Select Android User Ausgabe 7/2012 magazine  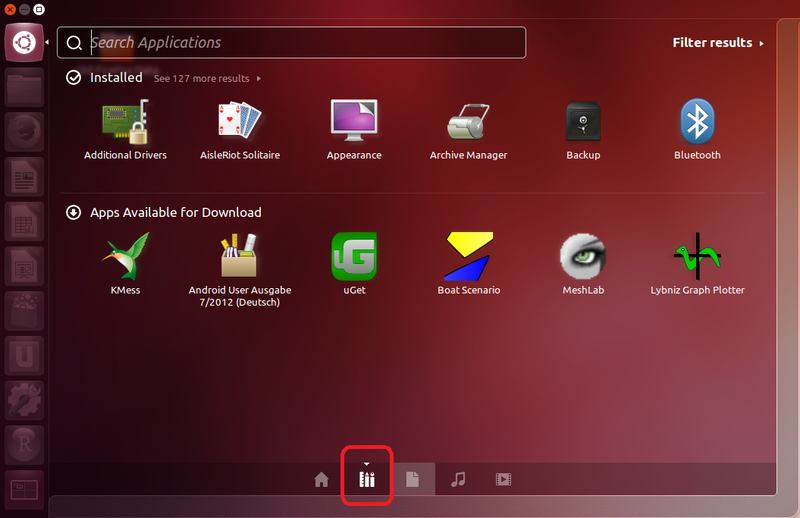pos(240,270)
